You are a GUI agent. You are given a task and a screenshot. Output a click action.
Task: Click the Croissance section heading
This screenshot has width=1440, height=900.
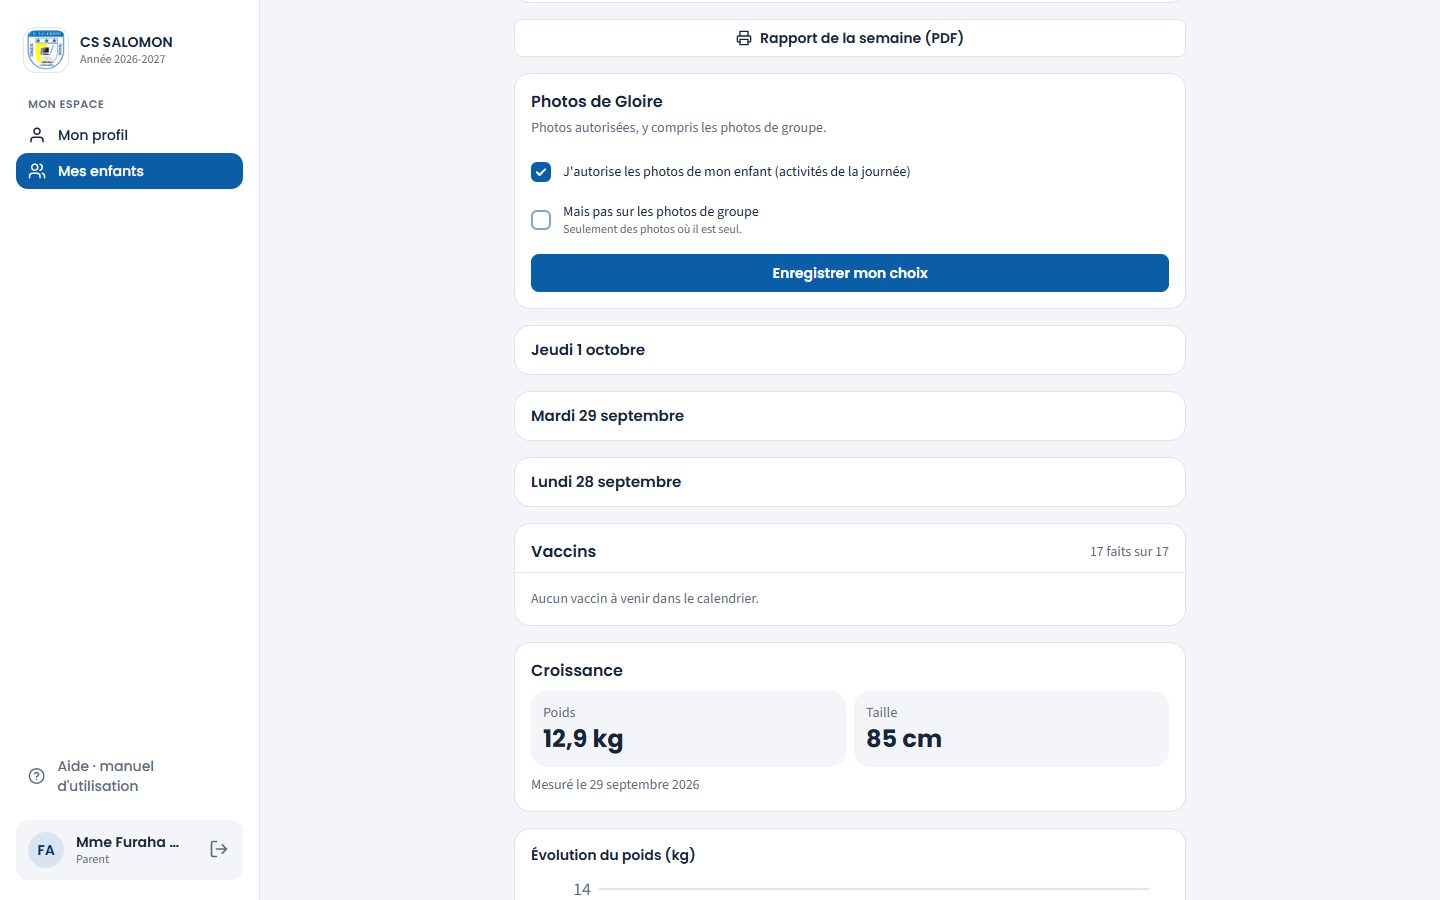click(x=577, y=670)
